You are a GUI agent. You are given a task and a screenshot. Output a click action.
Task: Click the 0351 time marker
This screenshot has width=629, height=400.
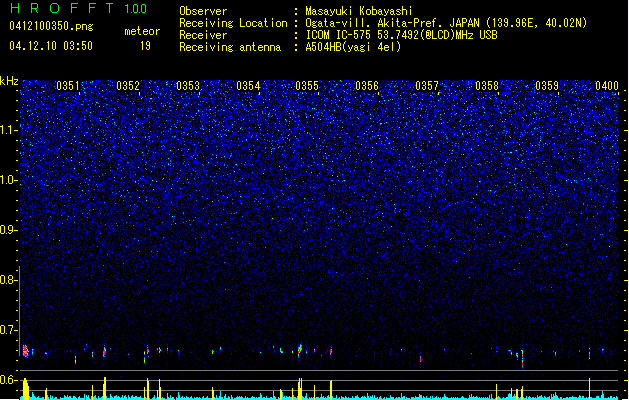click(x=68, y=86)
